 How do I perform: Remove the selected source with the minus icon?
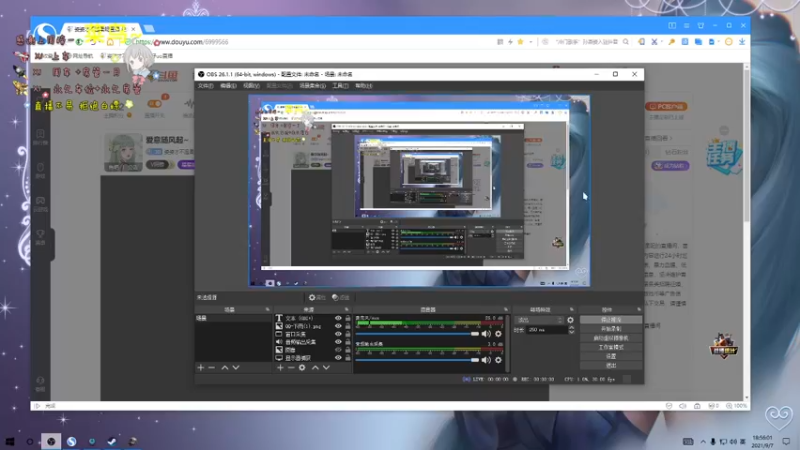coord(291,367)
